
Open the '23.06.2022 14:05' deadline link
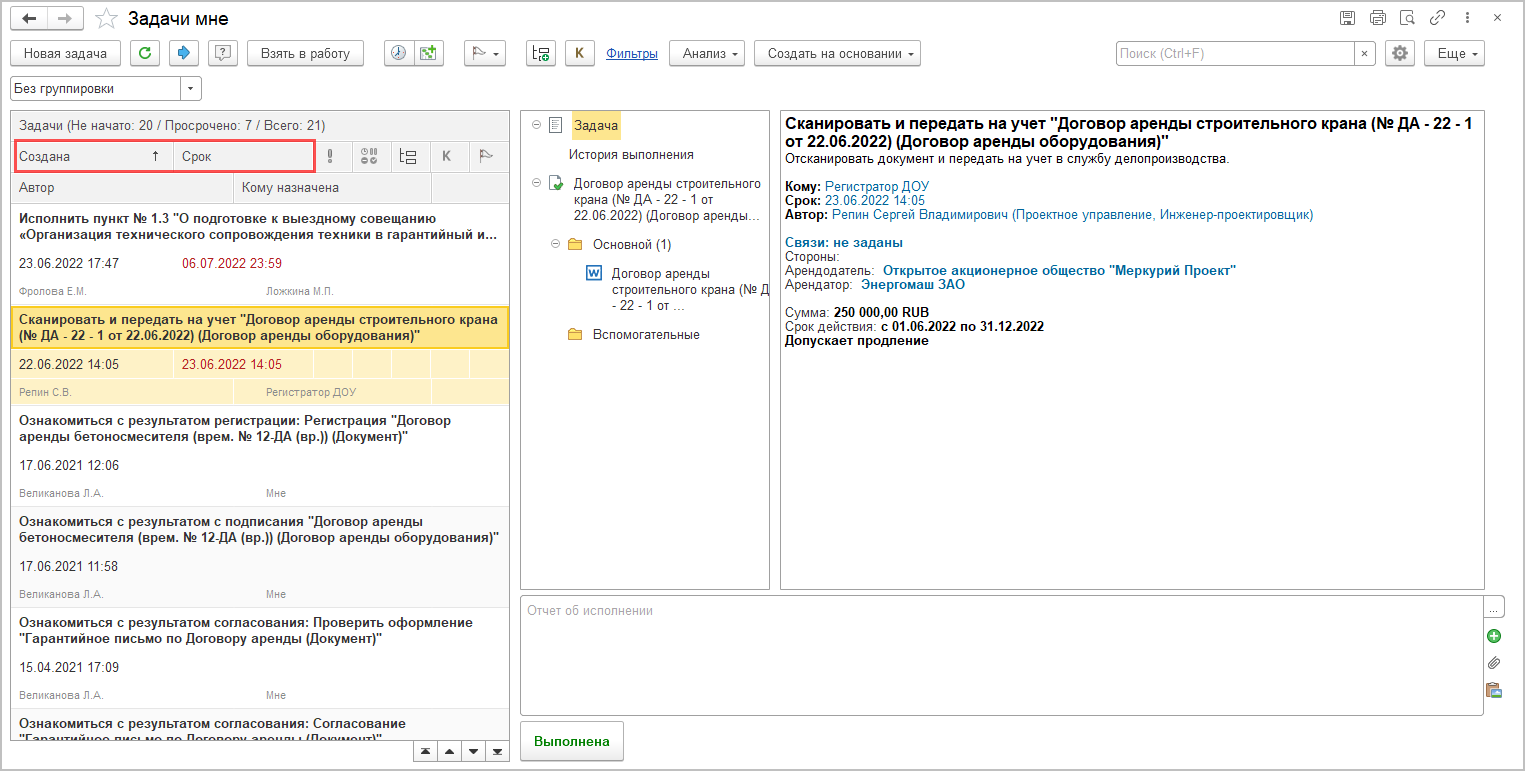pos(875,201)
